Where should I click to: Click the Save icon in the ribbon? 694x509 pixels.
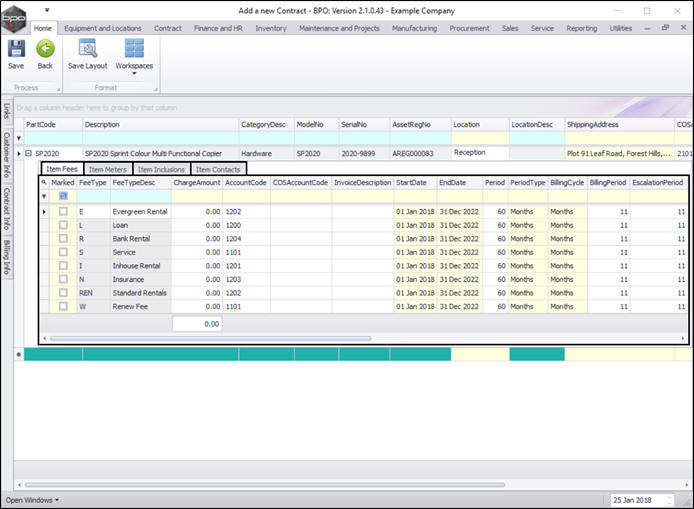[16, 49]
